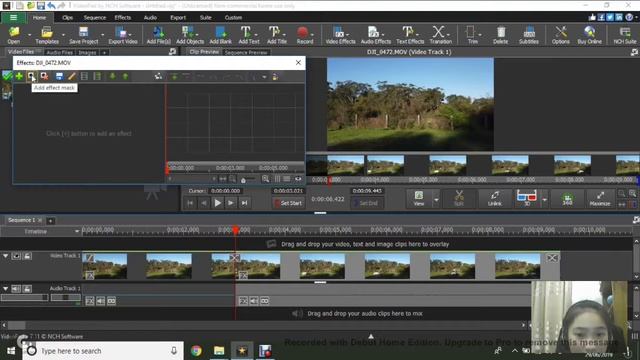640x360 pixels.
Task: Click the Save Project icon
Action: (84, 35)
